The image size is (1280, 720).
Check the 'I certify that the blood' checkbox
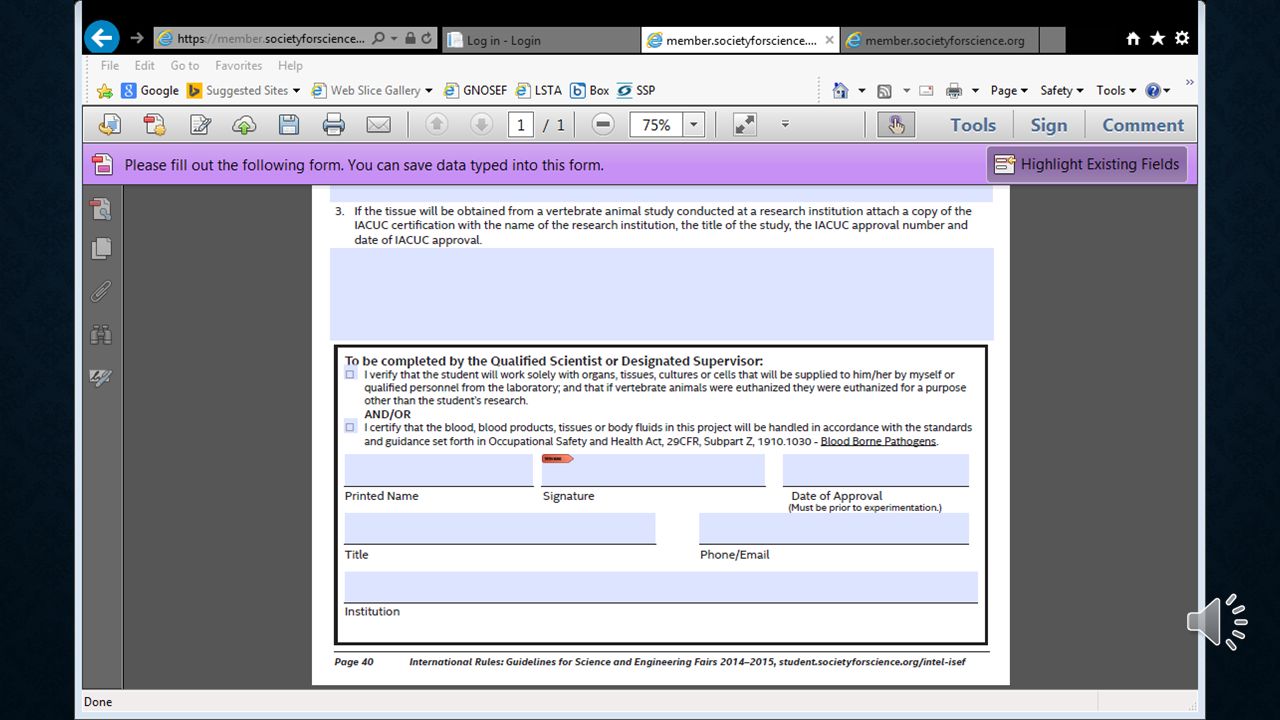(350, 427)
